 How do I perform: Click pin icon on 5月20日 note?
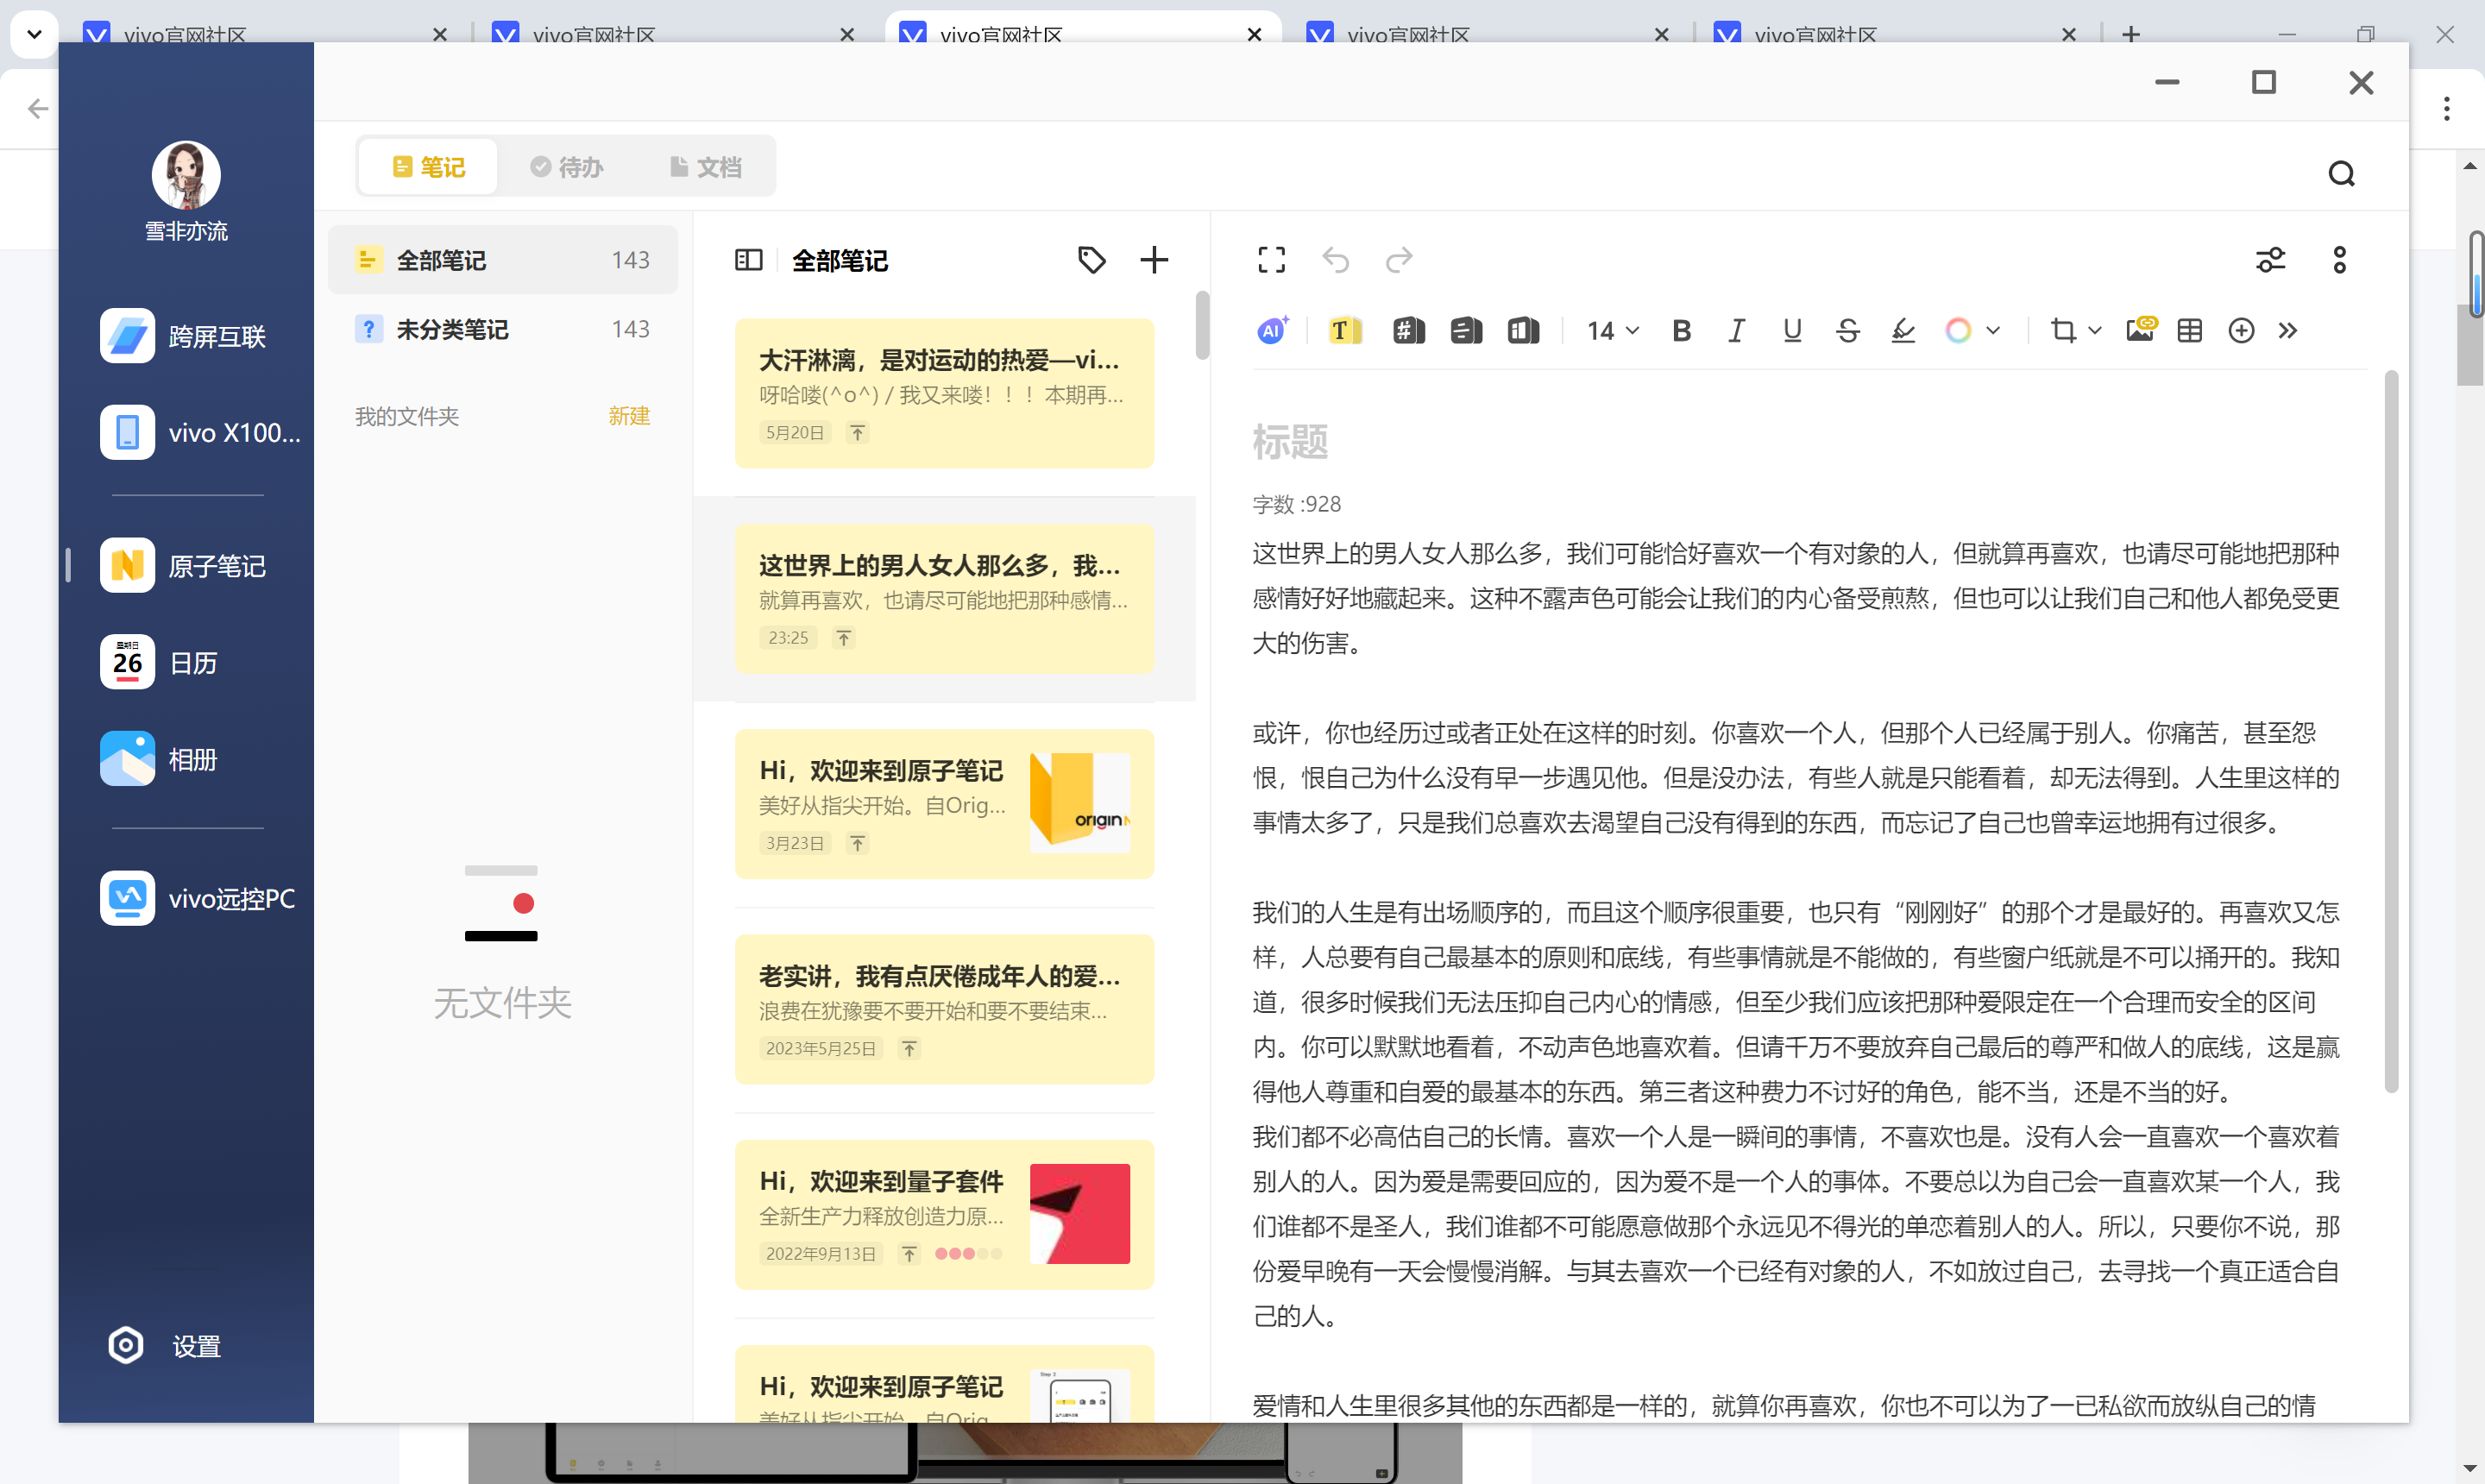coord(858,433)
